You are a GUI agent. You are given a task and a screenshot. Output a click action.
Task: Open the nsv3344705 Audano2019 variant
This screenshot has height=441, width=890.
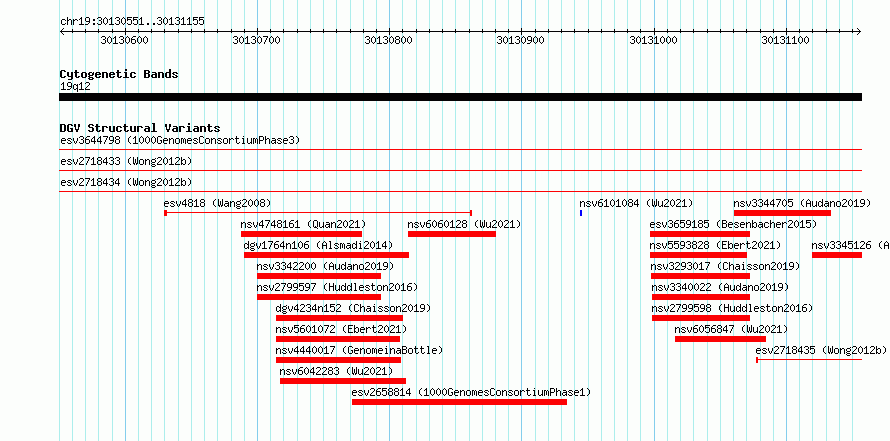click(802, 203)
